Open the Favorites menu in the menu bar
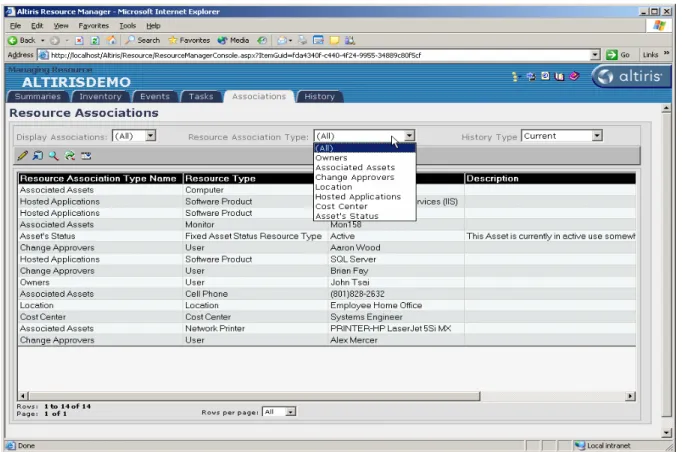This screenshot has width=682, height=452. click(x=94, y=26)
